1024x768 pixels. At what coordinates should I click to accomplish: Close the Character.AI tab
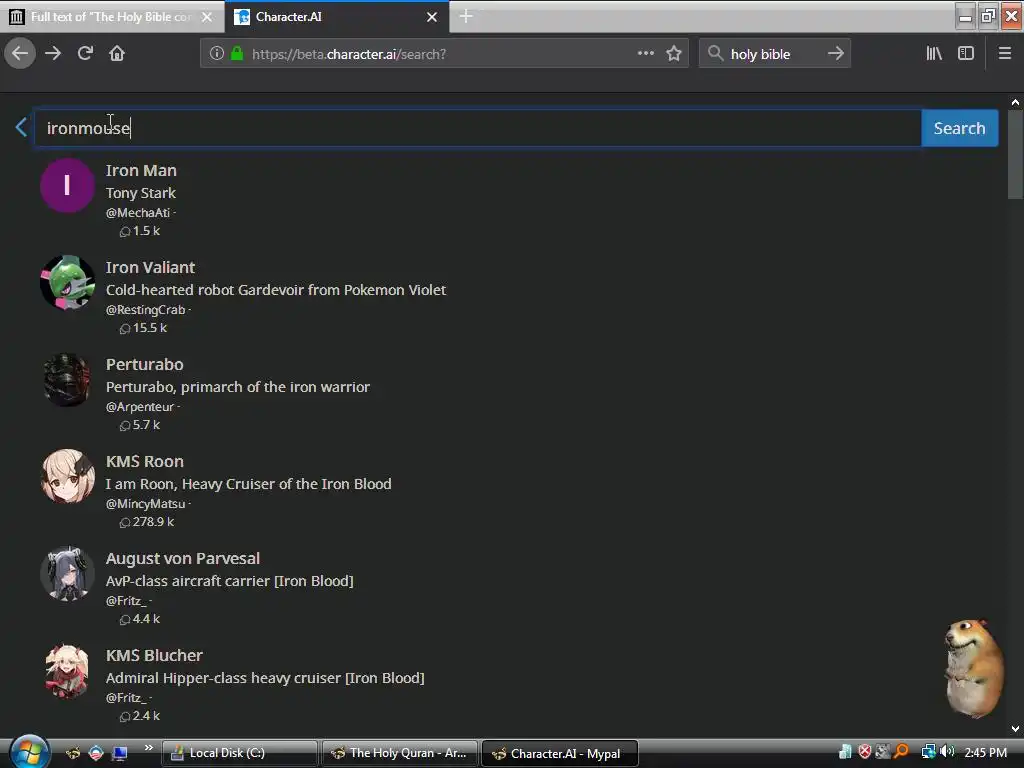pyautogui.click(x=432, y=17)
